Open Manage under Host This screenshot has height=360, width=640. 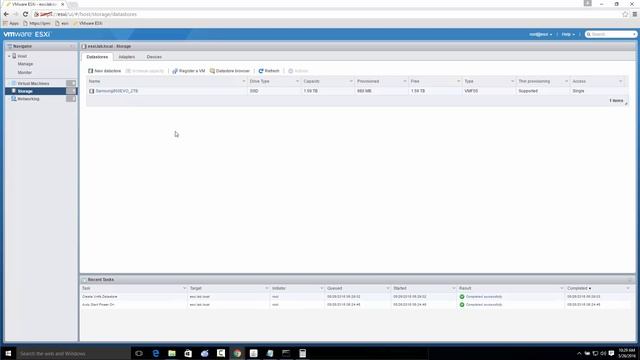[25, 64]
